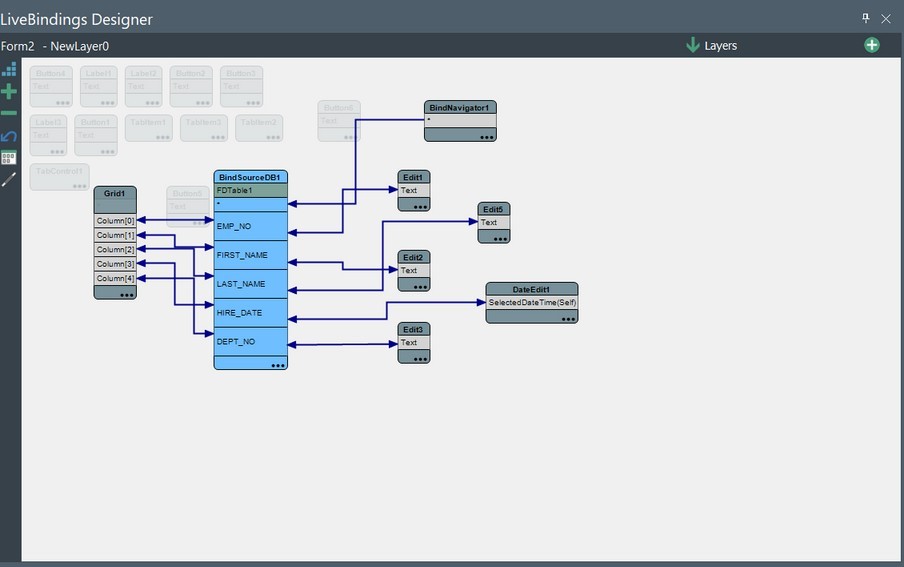Viewport: 904px width, 567px height.
Task: Open the ellipsis on Grid1 node
Action: pos(127,295)
